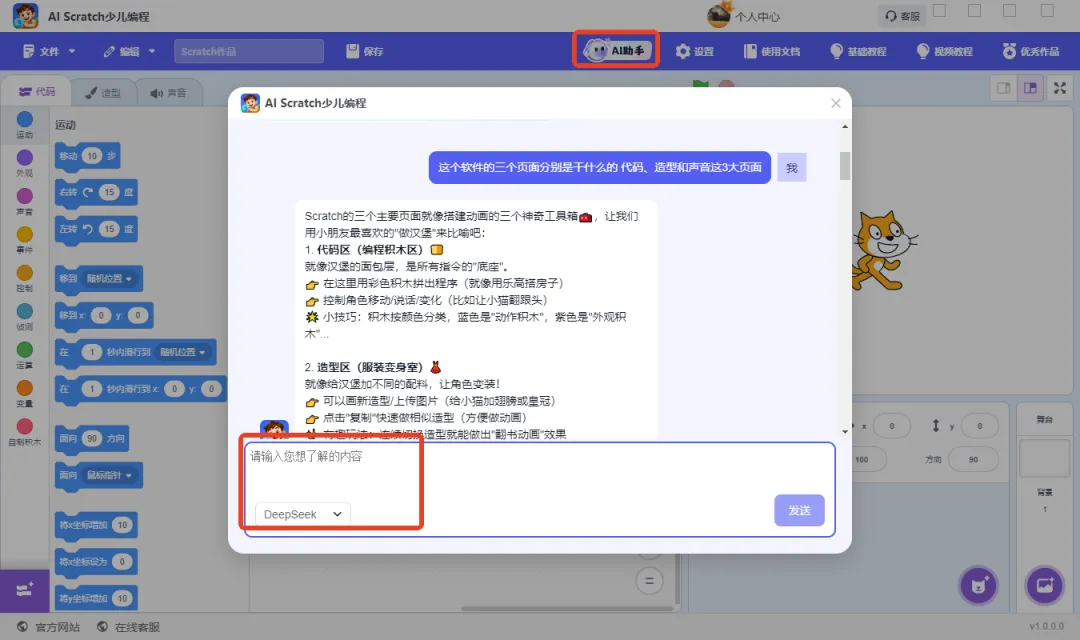Select the 控制 control category circle
The height and width of the screenshot is (640, 1080).
25,273
